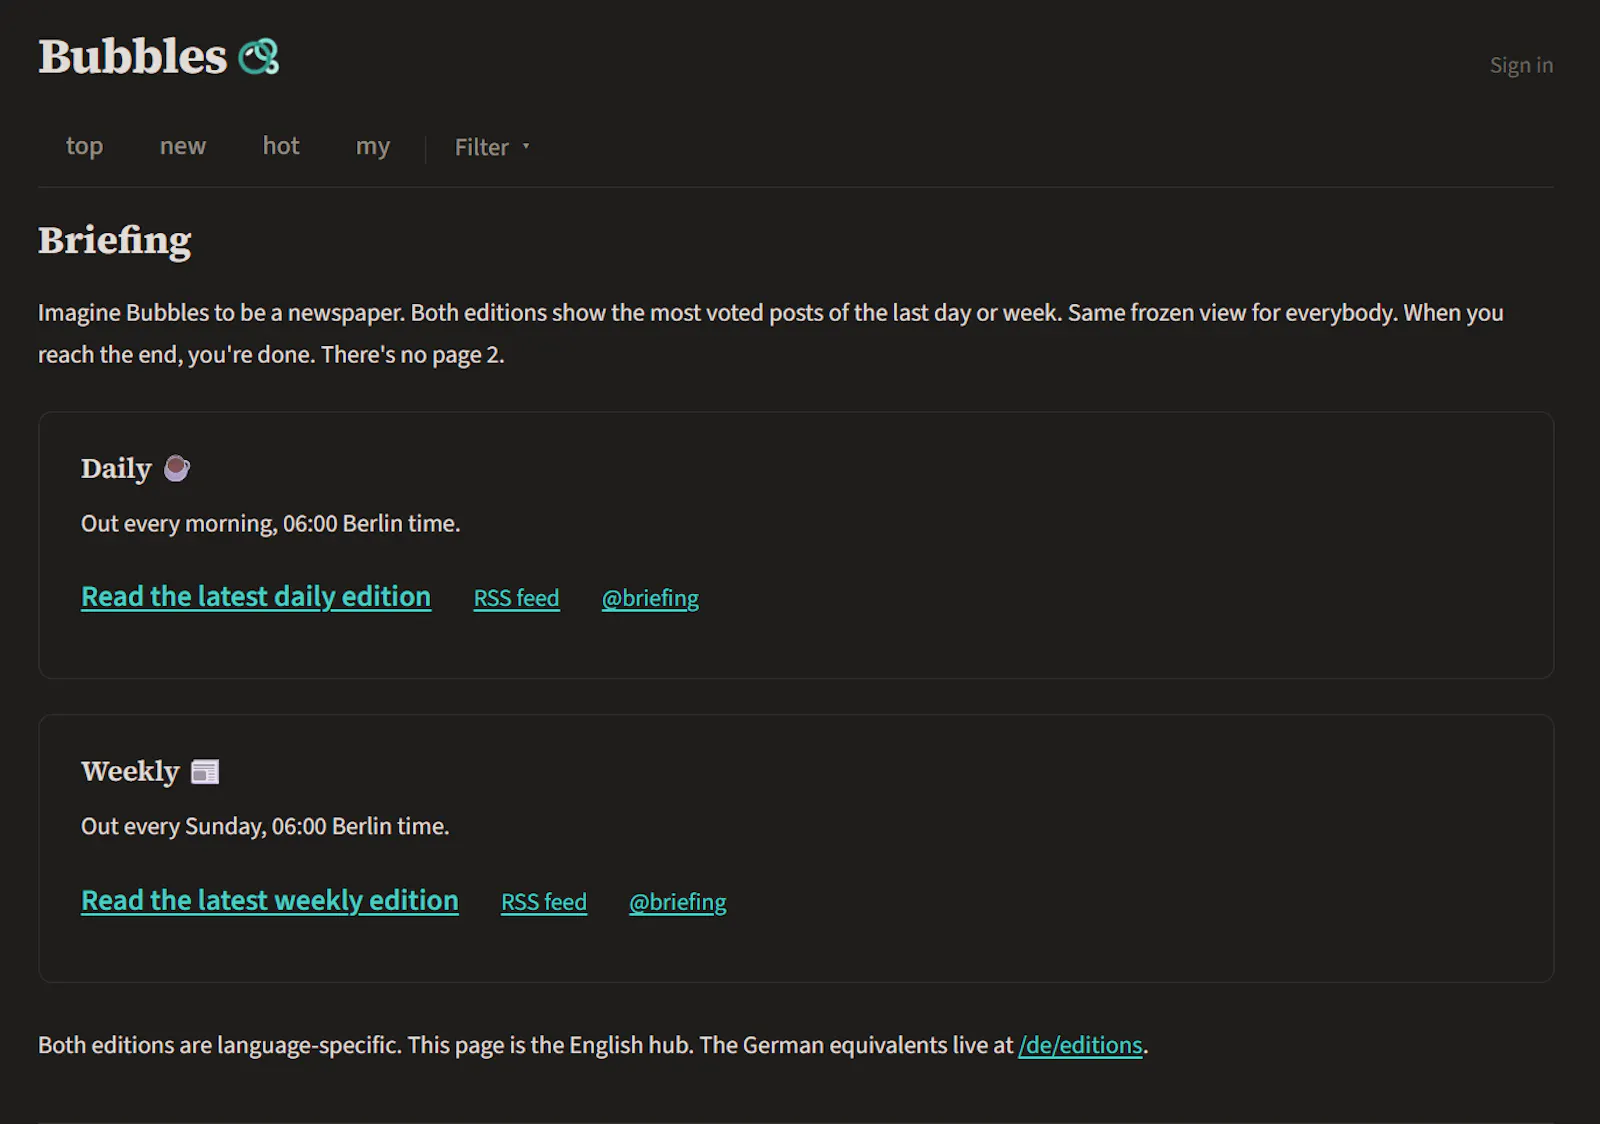Switch to the my tab
This screenshot has width=1600, height=1124.
tap(373, 146)
